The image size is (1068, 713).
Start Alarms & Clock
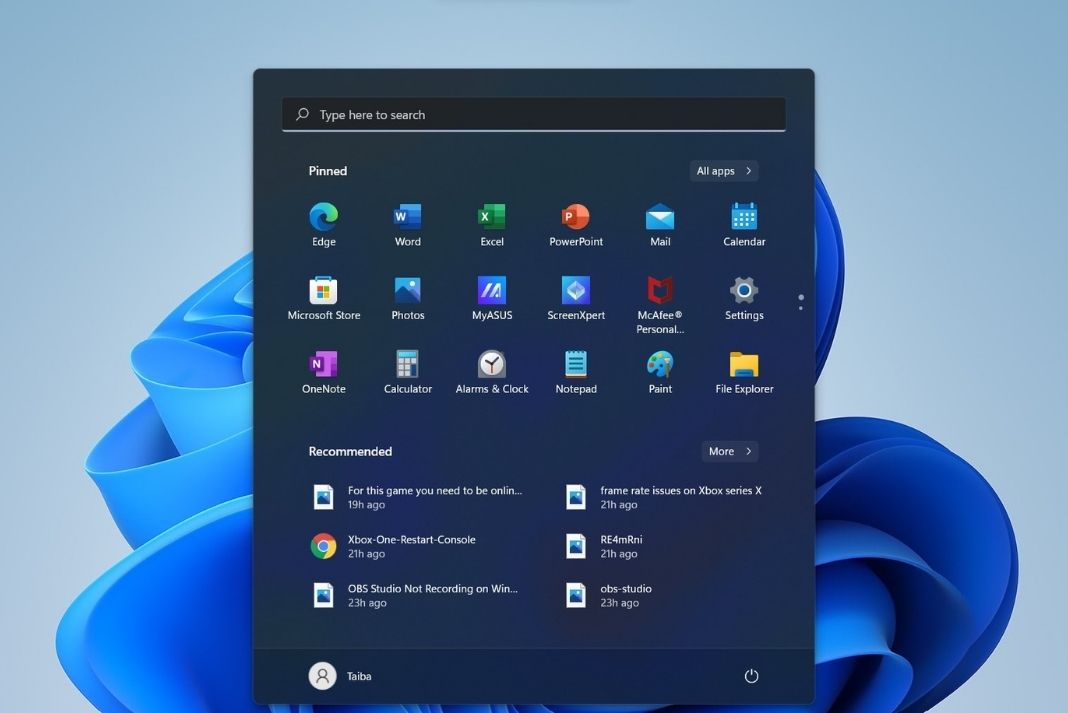491,371
